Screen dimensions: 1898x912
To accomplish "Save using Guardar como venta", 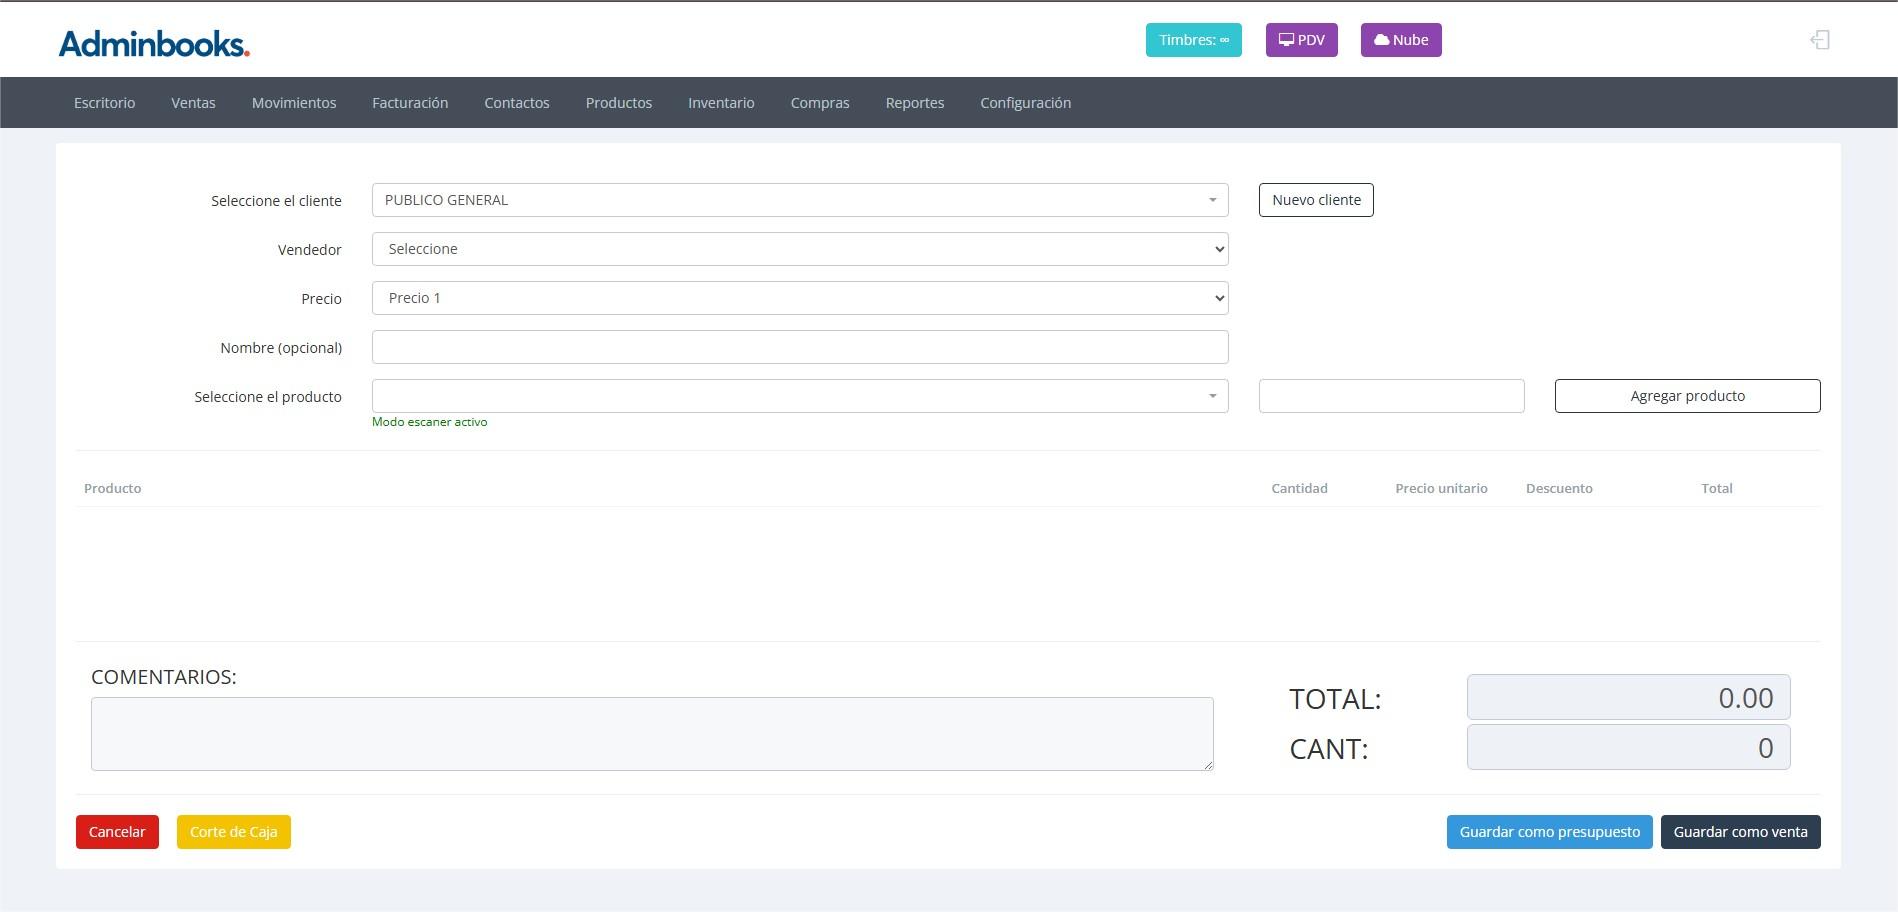I will point(1740,832).
